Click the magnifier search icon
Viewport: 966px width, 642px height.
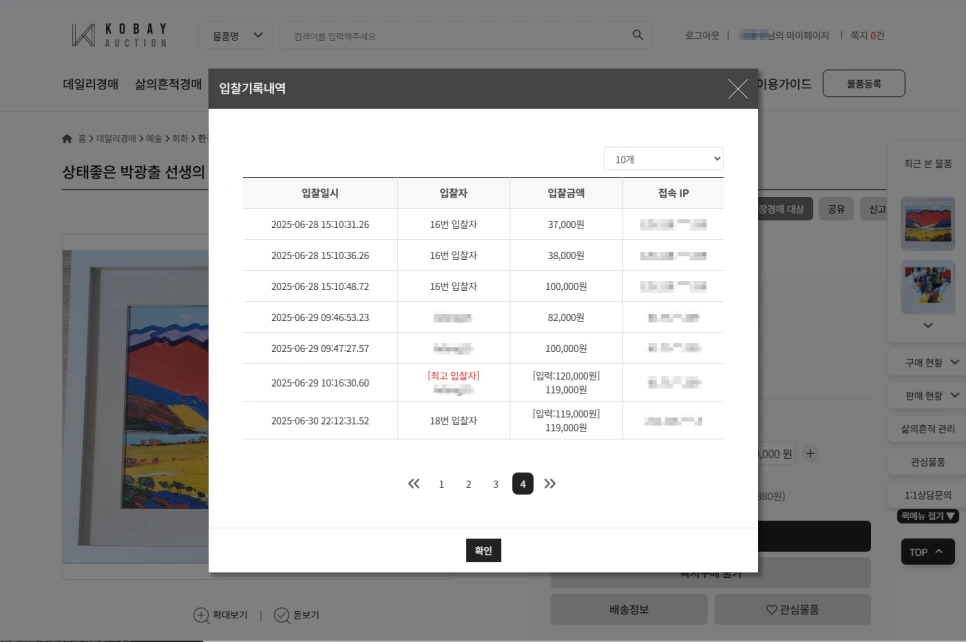point(638,35)
